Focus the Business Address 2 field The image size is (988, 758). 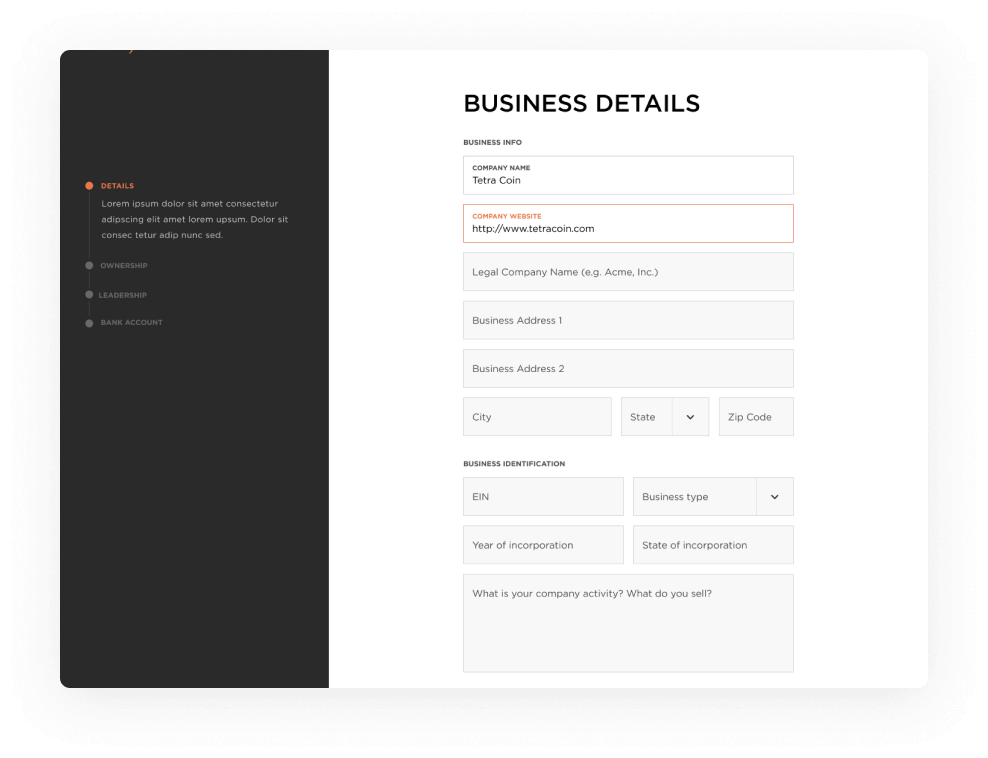(x=628, y=369)
